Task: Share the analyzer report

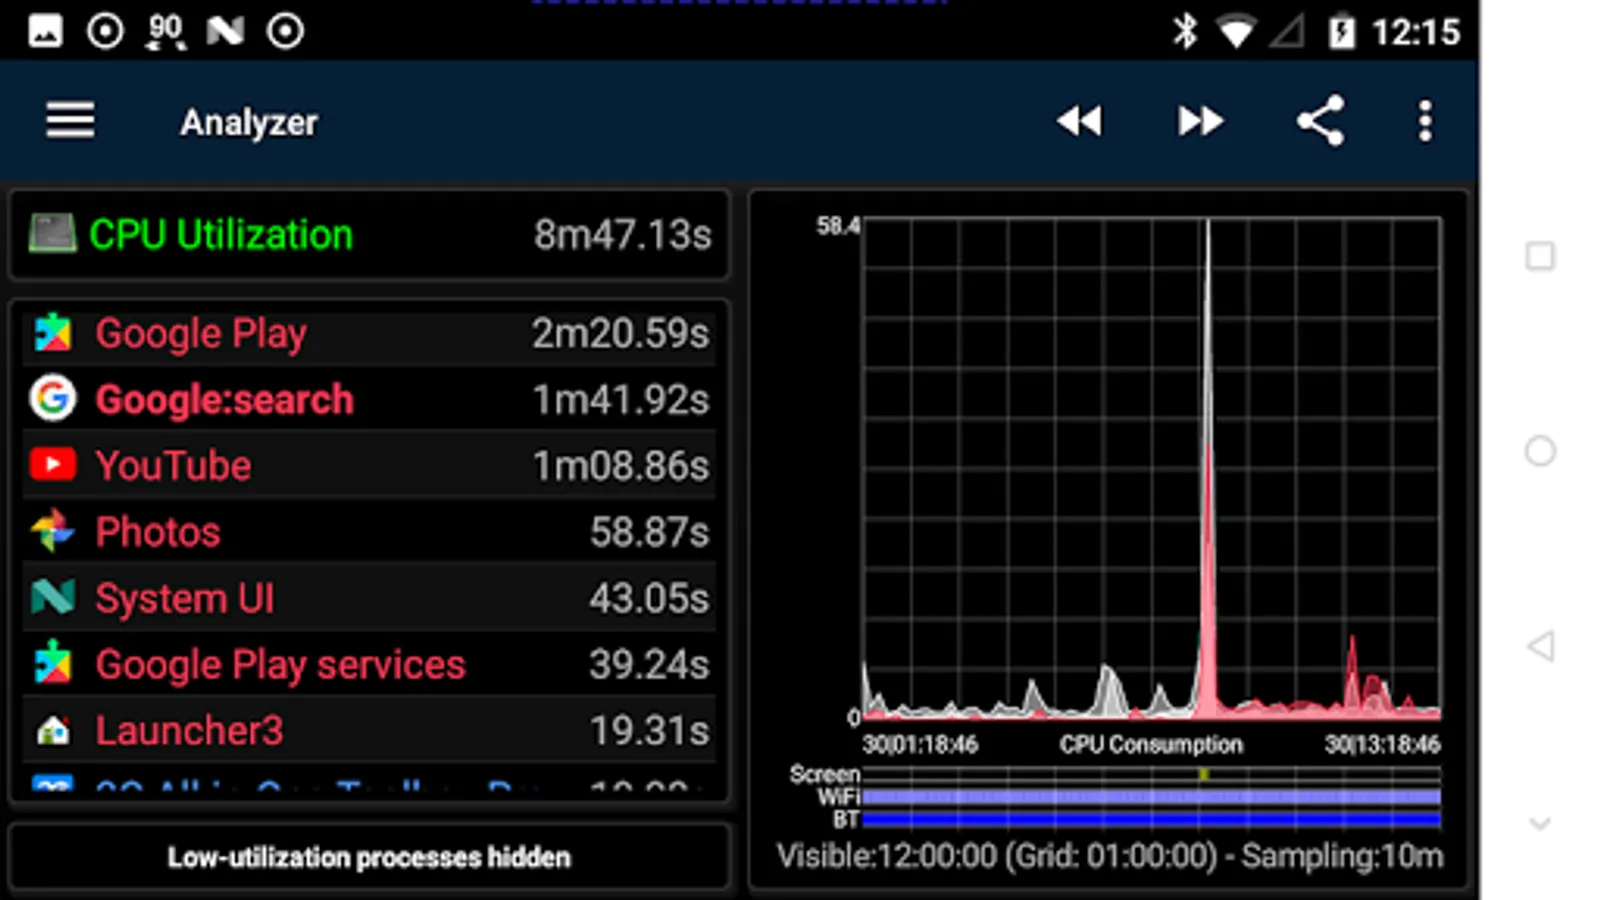Action: (1320, 121)
